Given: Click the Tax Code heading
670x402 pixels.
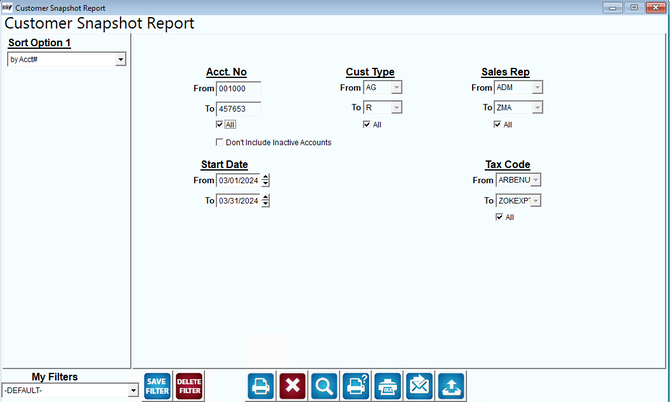Looking at the screenshot, I should [508, 164].
